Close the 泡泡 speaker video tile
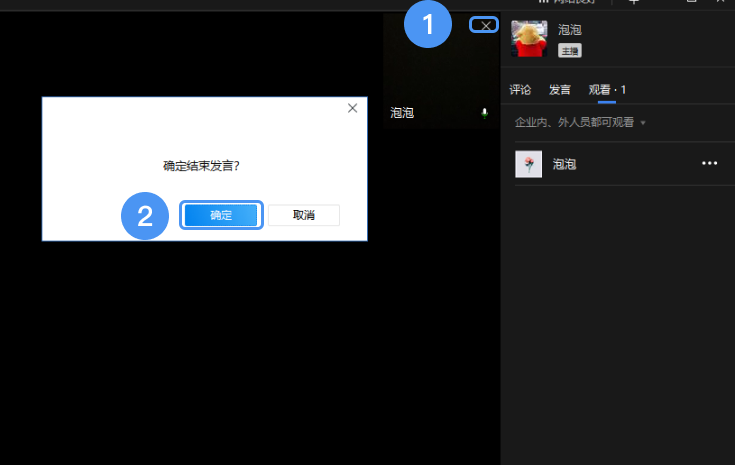735x465 pixels. pos(486,26)
